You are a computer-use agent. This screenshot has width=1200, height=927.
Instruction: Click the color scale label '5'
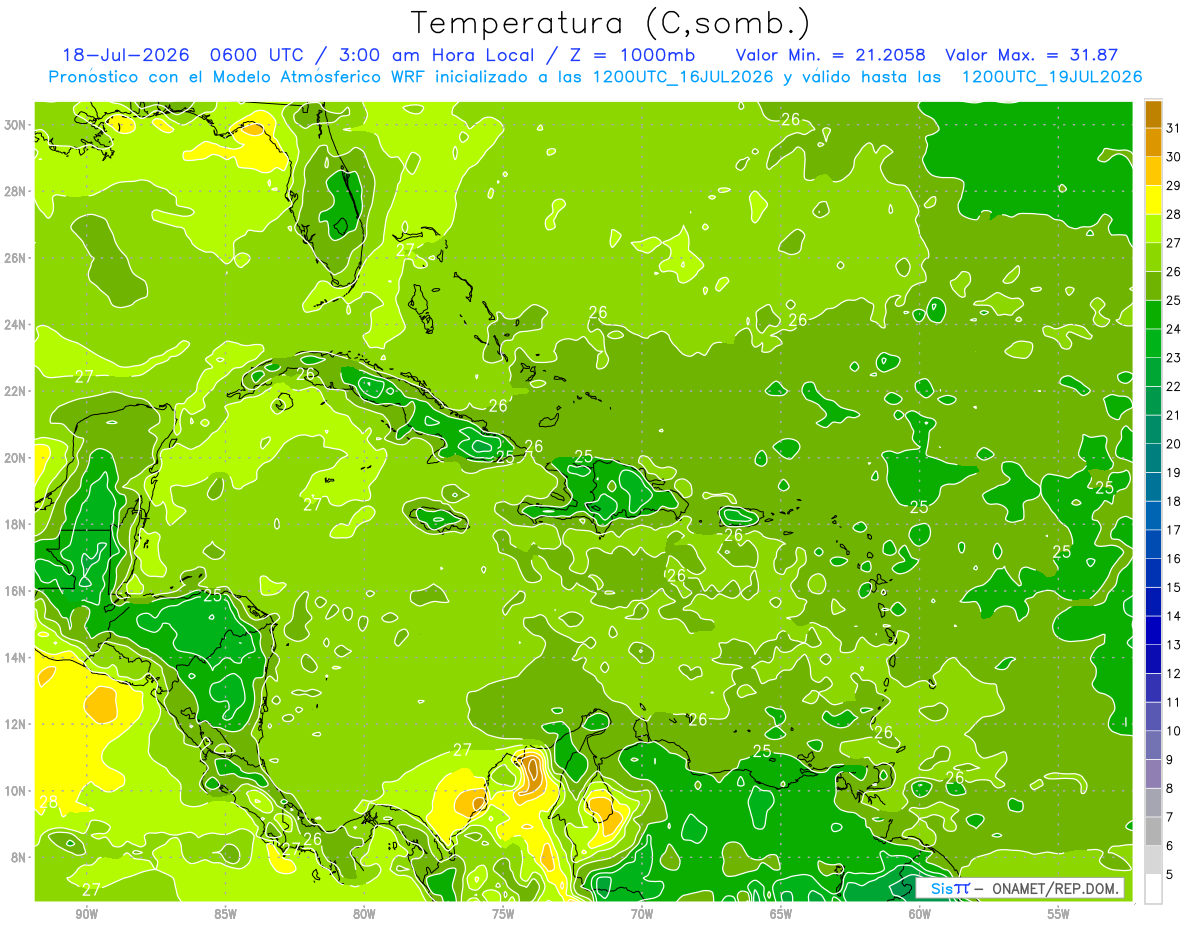point(1171,875)
